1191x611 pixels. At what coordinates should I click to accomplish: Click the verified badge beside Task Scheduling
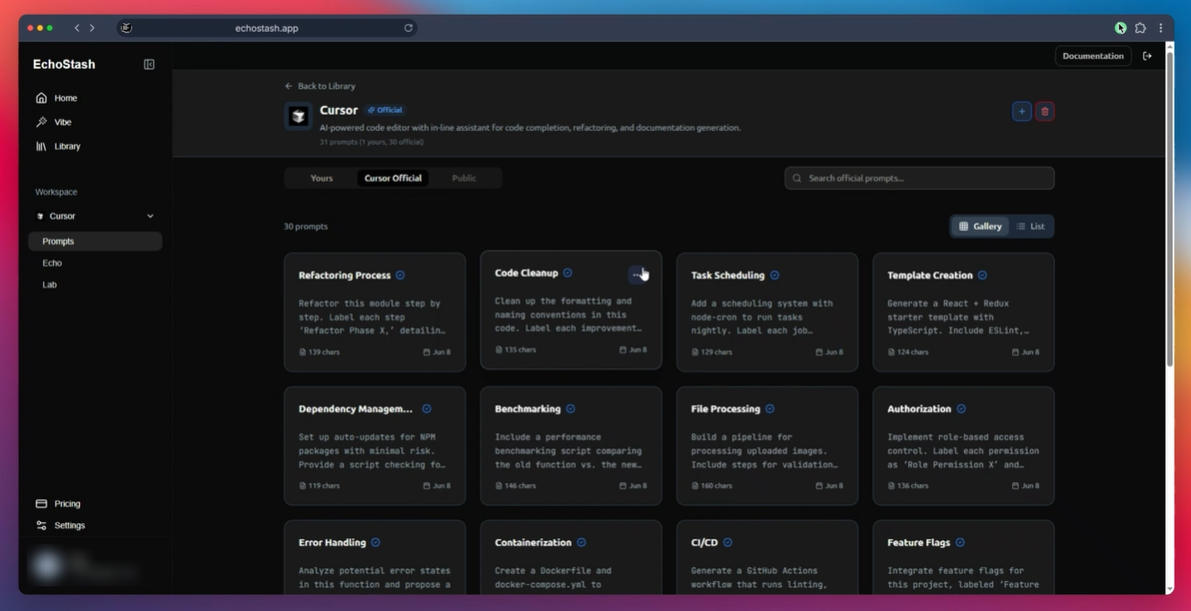point(774,275)
